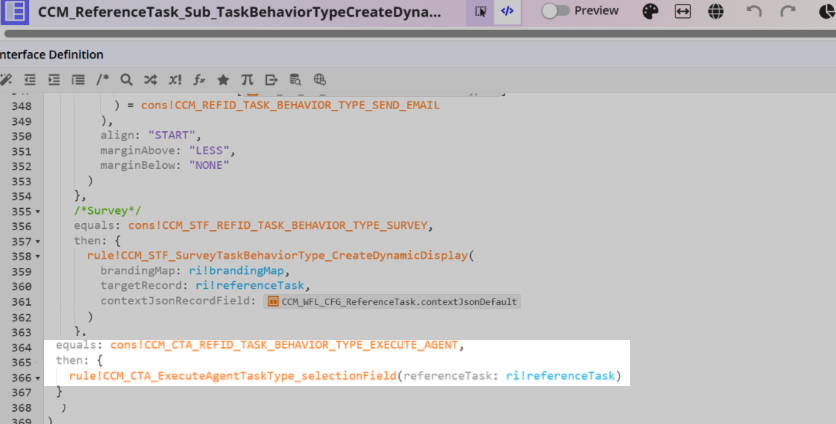Viewport: 836px width, 424px height.
Task: Toggle comment with the /* icon
Action: (102, 80)
